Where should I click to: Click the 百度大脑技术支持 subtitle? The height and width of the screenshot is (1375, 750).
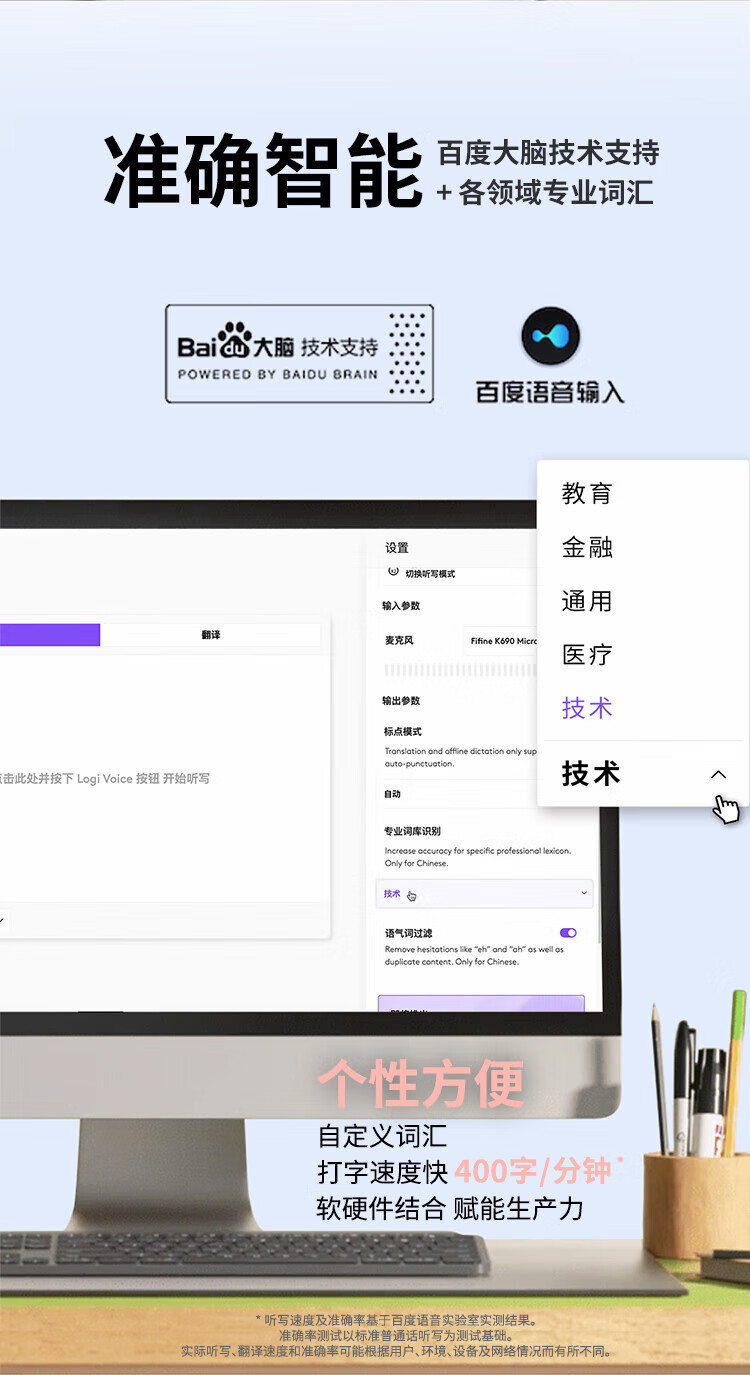pyautogui.click(x=549, y=153)
